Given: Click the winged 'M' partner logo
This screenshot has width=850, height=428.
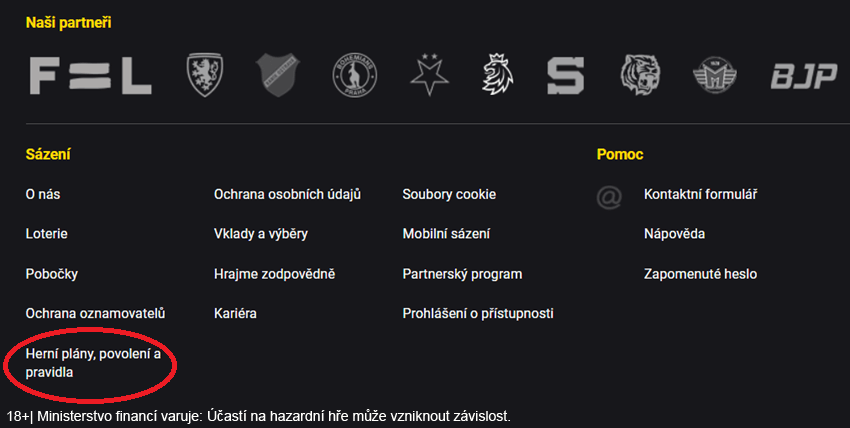Looking at the screenshot, I should (714, 75).
